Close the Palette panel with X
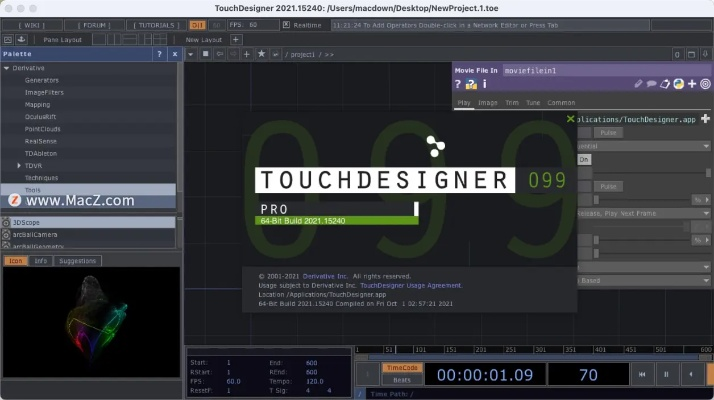 (x=174, y=53)
